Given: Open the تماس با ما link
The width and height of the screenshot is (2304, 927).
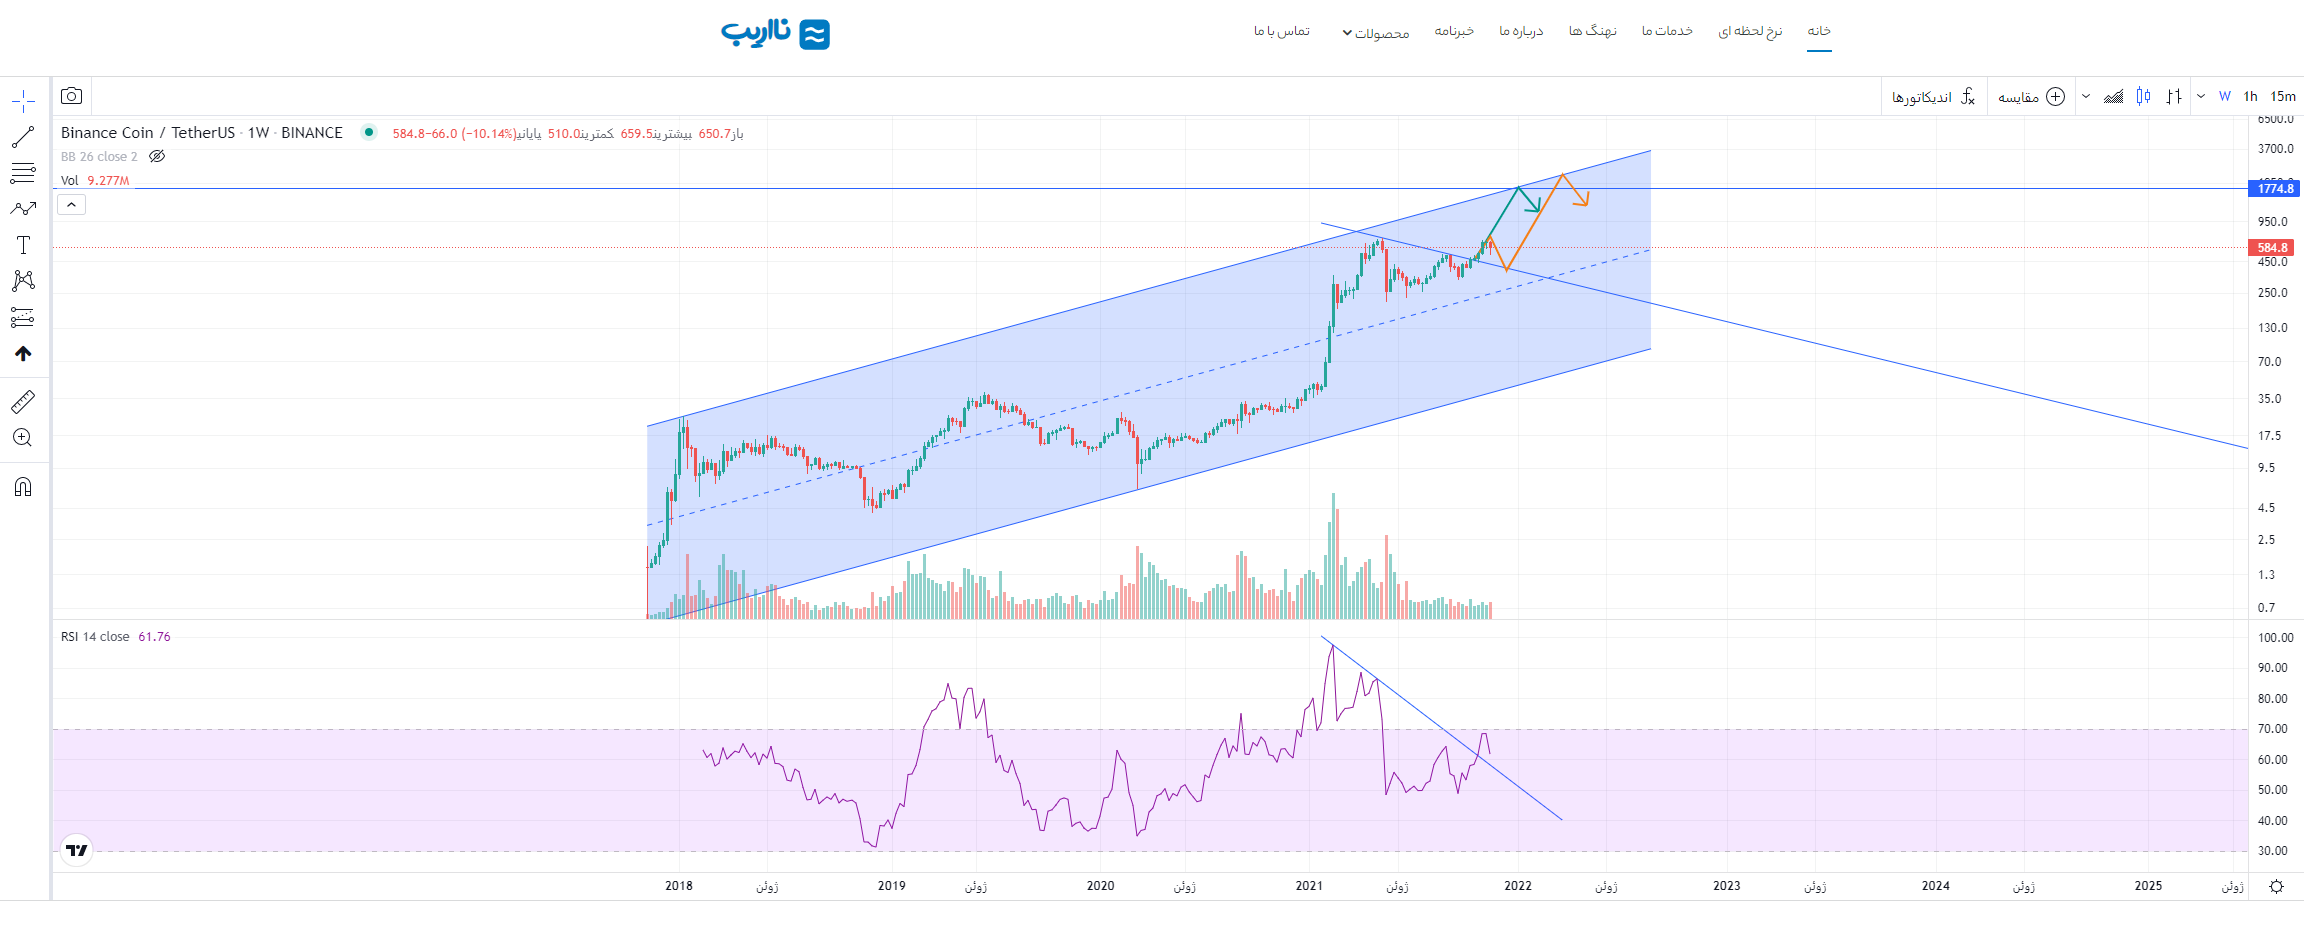Looking at the screenshot, I should 1282,31.
